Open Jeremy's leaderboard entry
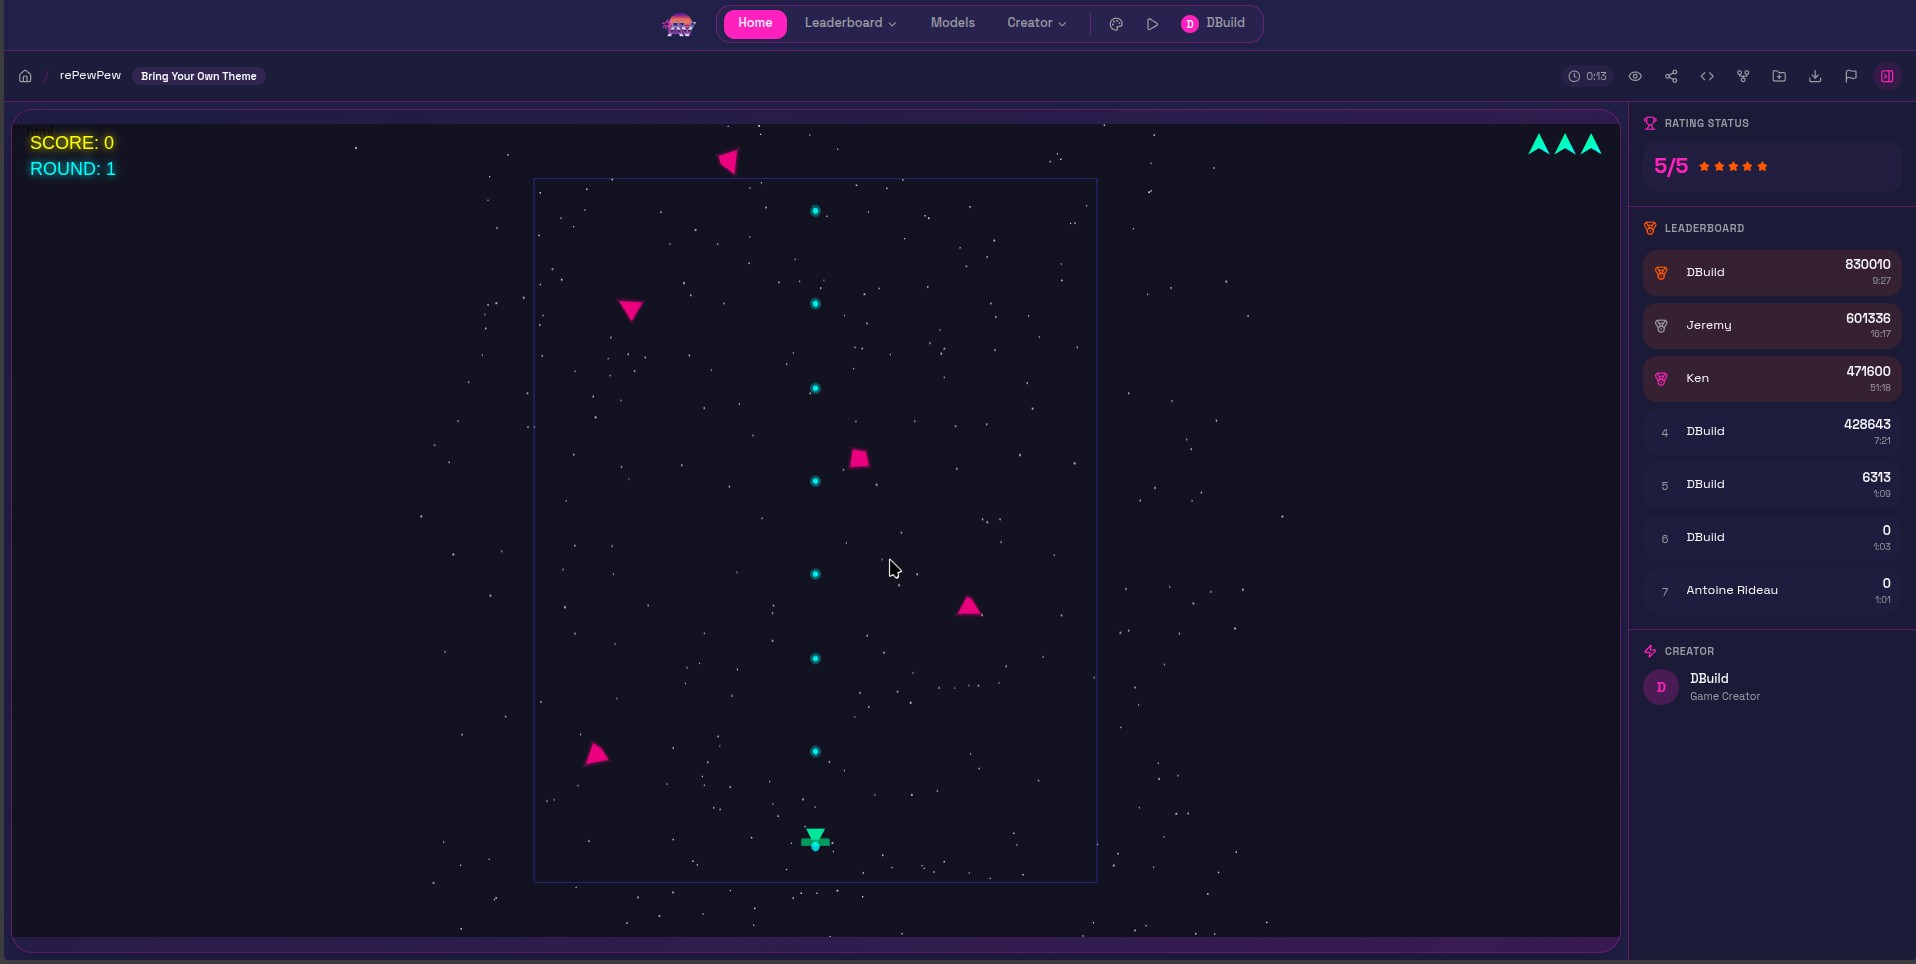1916x964 pixels. (1770, 325)
